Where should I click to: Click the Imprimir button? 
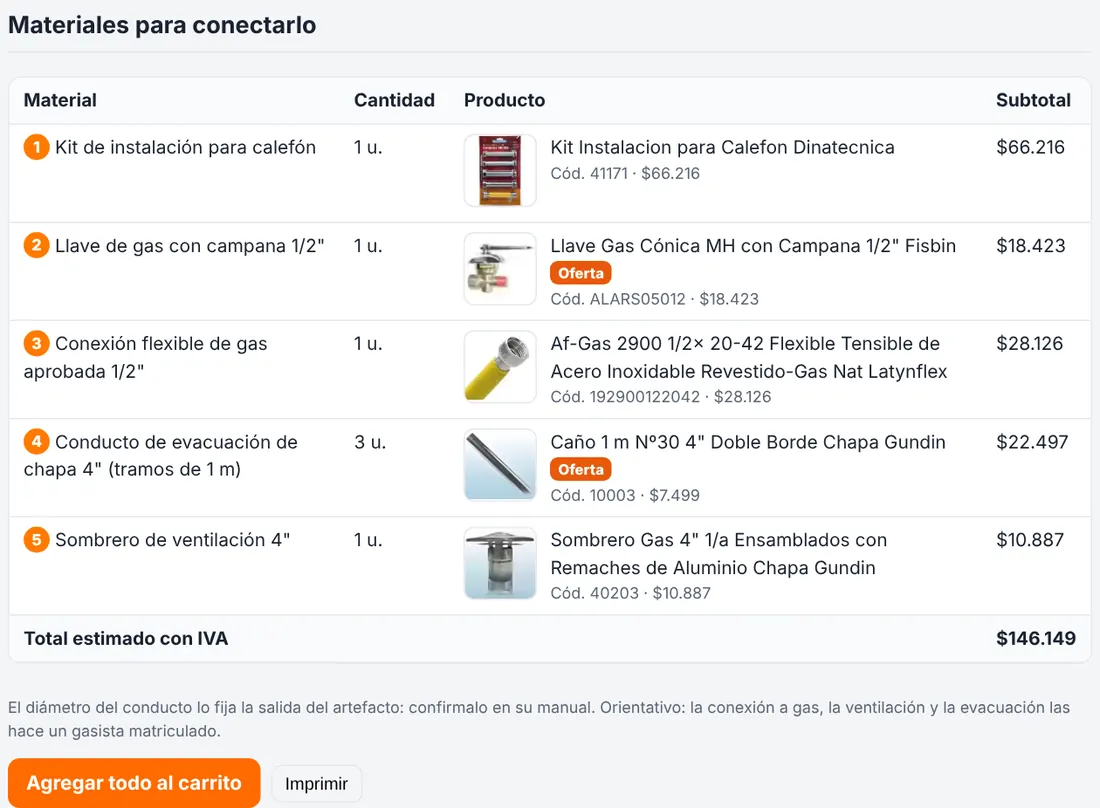tap(316, 783)
